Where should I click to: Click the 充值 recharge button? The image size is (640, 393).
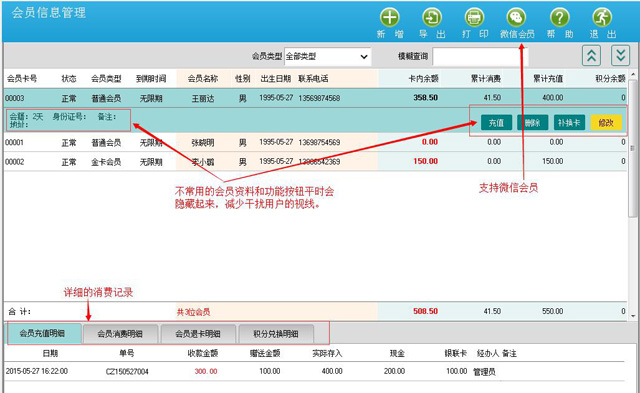(496, 122)
